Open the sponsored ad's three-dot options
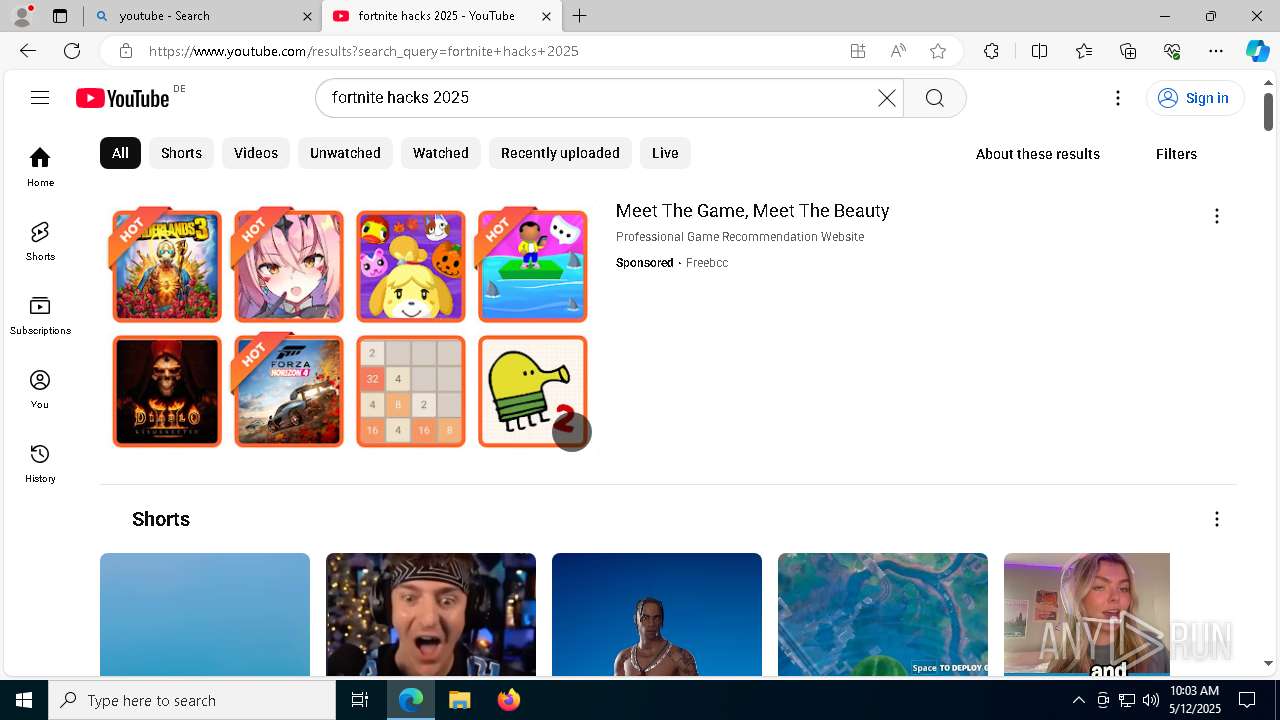Screen dimensions: 1280x720 (1216, 216)
